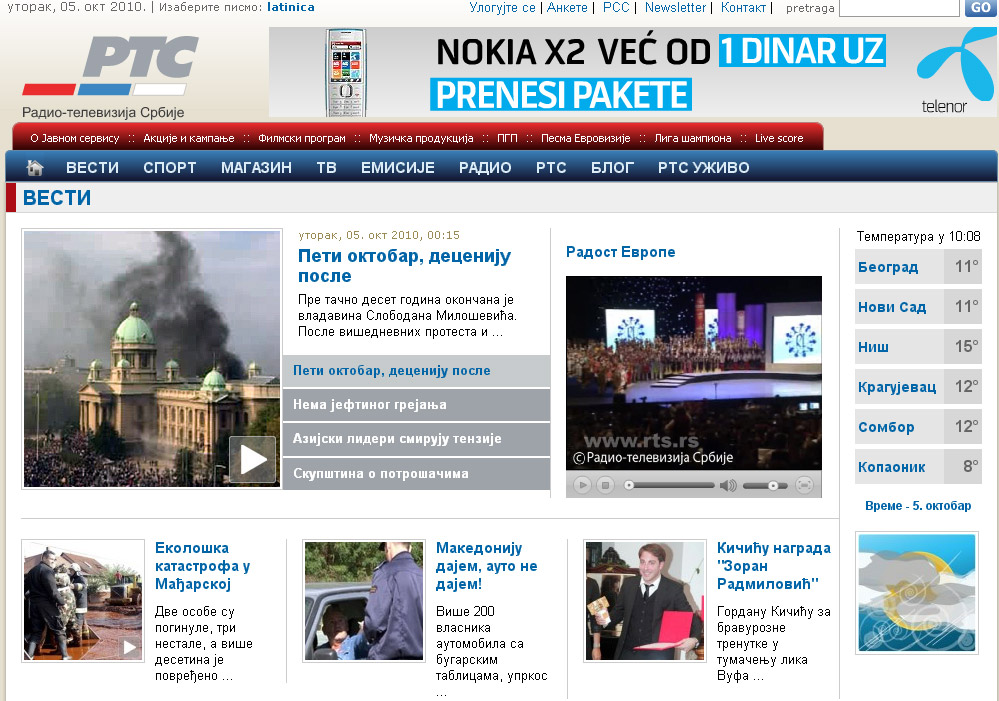Open Ниш weather entry
Image resolution: width=999 pixels, height=701 pixels.
tap(918, 347)
